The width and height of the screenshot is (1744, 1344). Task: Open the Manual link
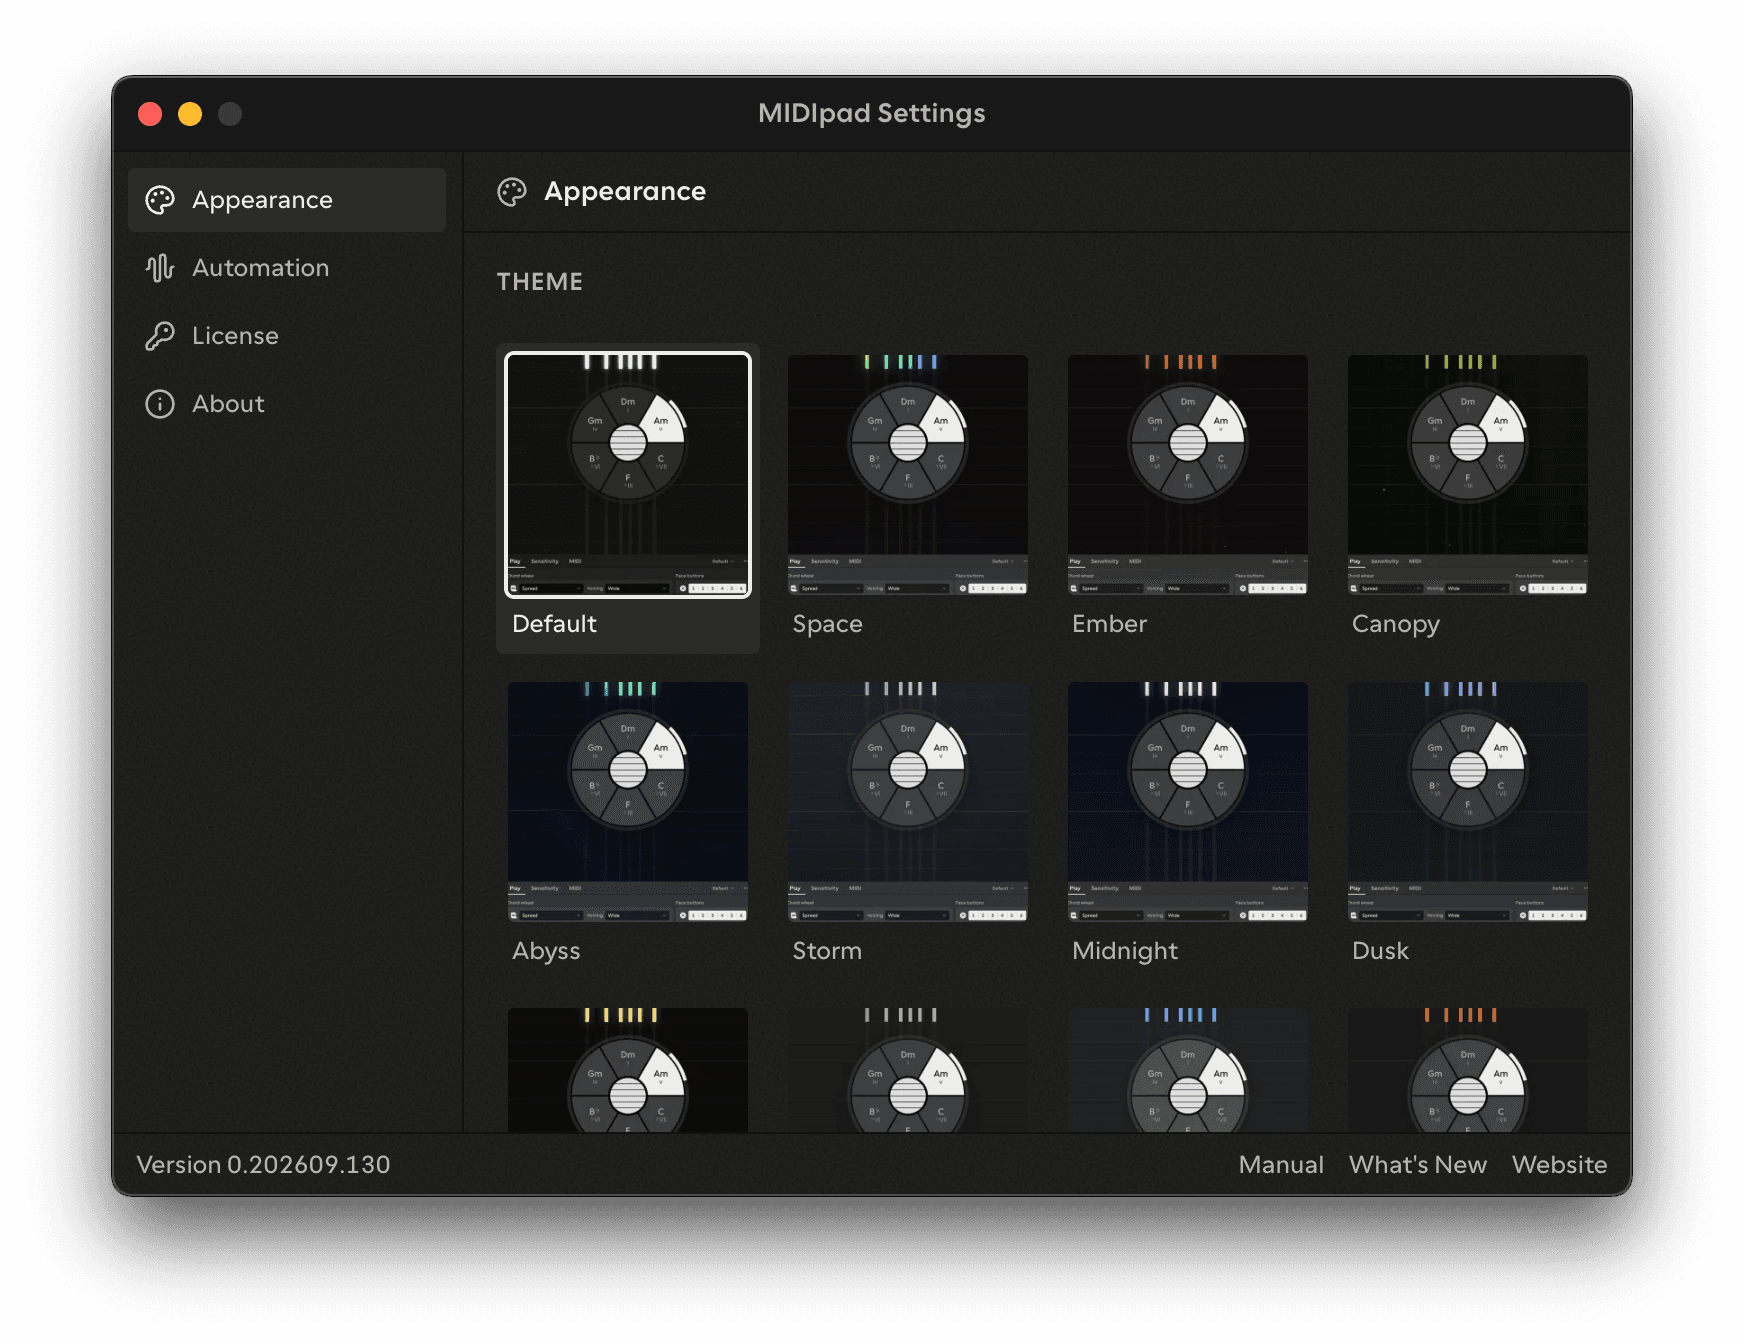coord(1281,1165)
